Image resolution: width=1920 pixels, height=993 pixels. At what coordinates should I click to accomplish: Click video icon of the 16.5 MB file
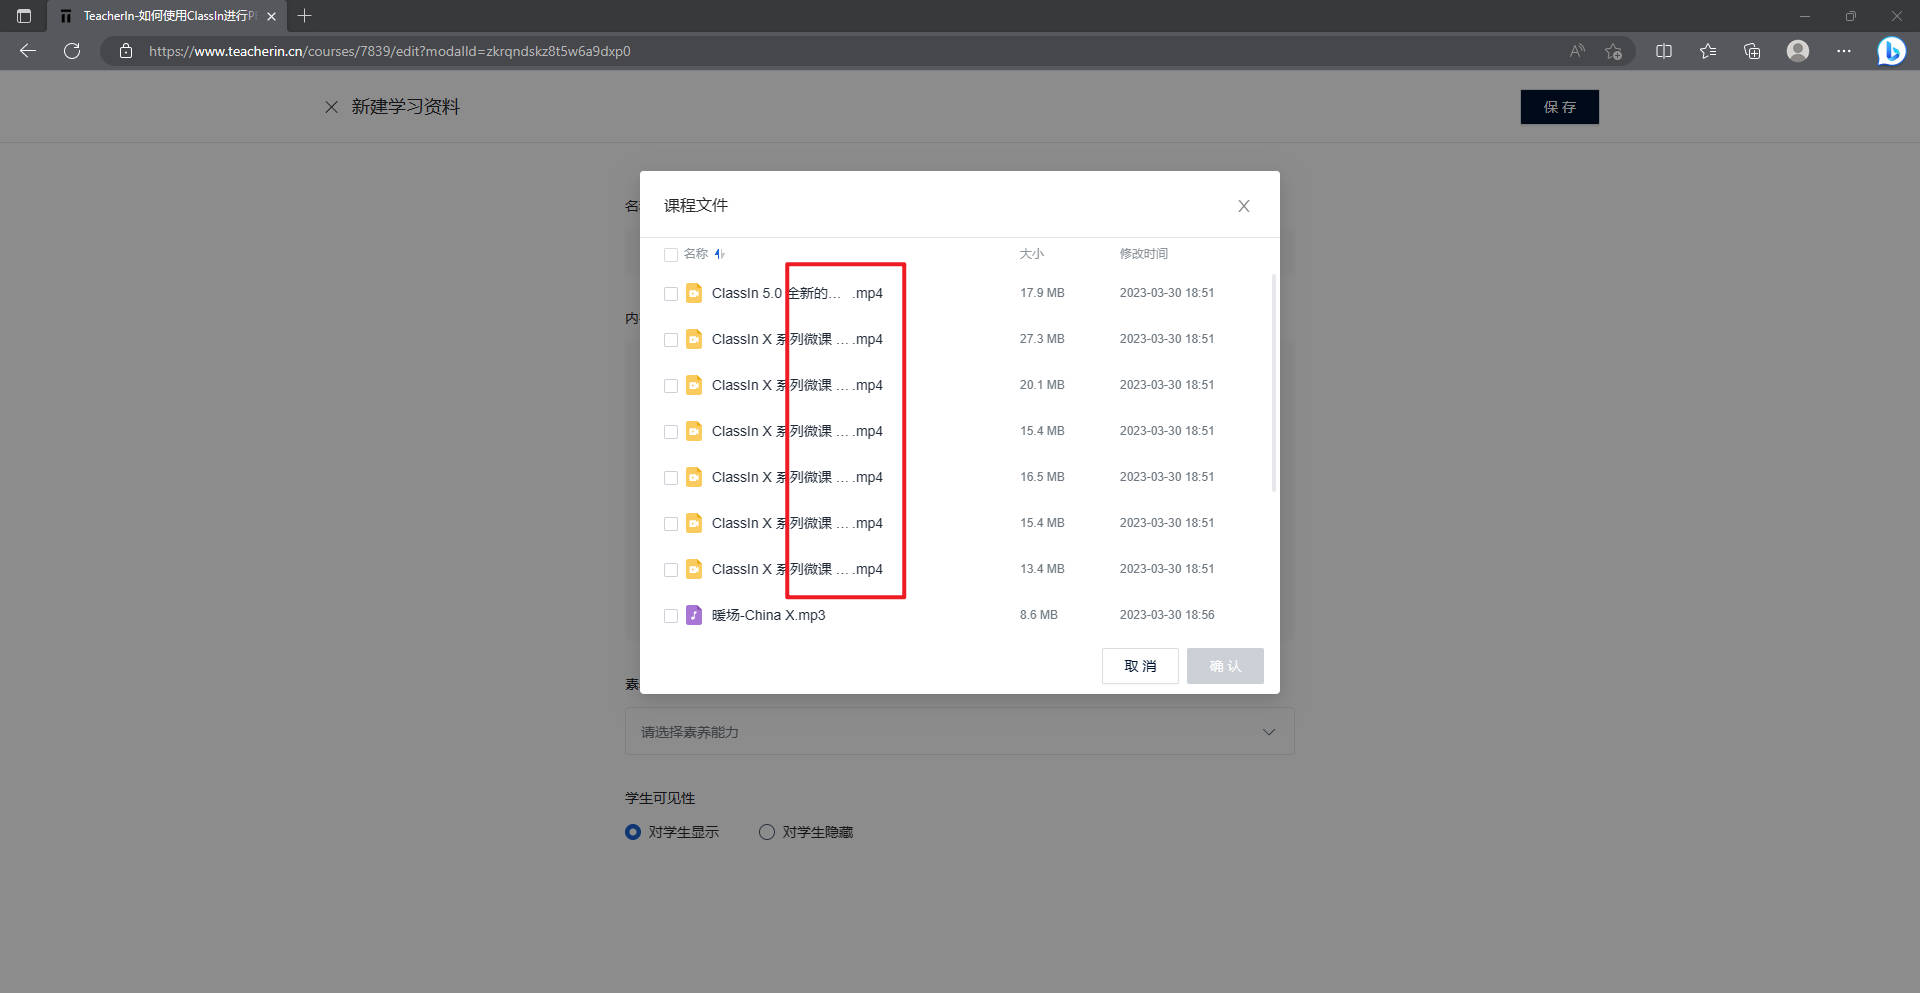click(x=694, y=477)
